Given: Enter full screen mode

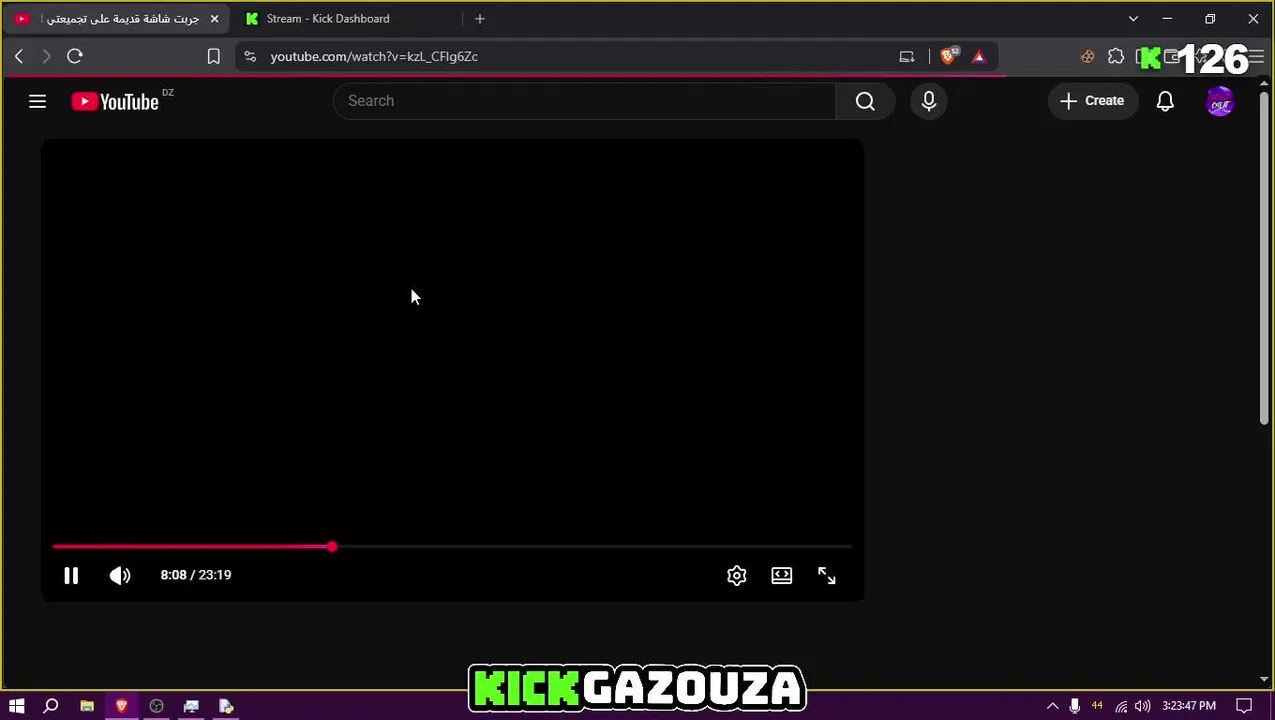Looking at the screenshot, I should pyautogui.click(x=827, y=575).
